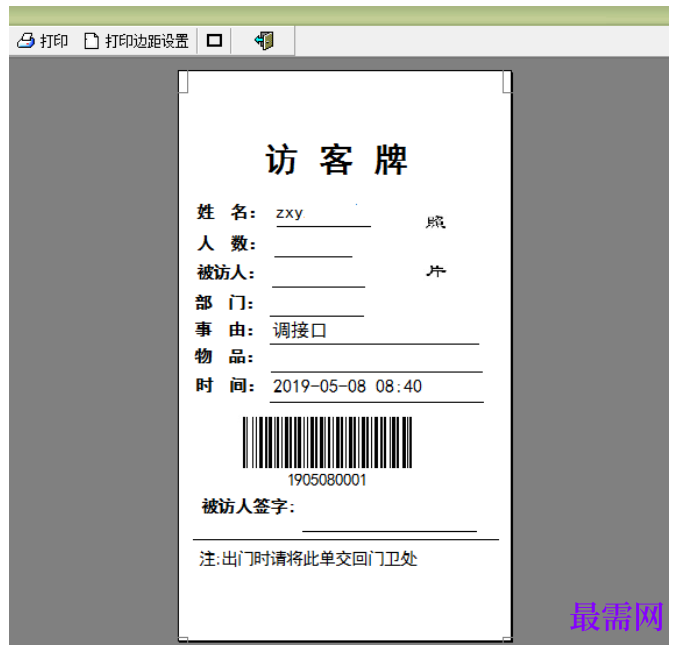Image resolution: width=682 pixels, height=648 pixels.
Task: Click the barcode image
Action: 327,442
